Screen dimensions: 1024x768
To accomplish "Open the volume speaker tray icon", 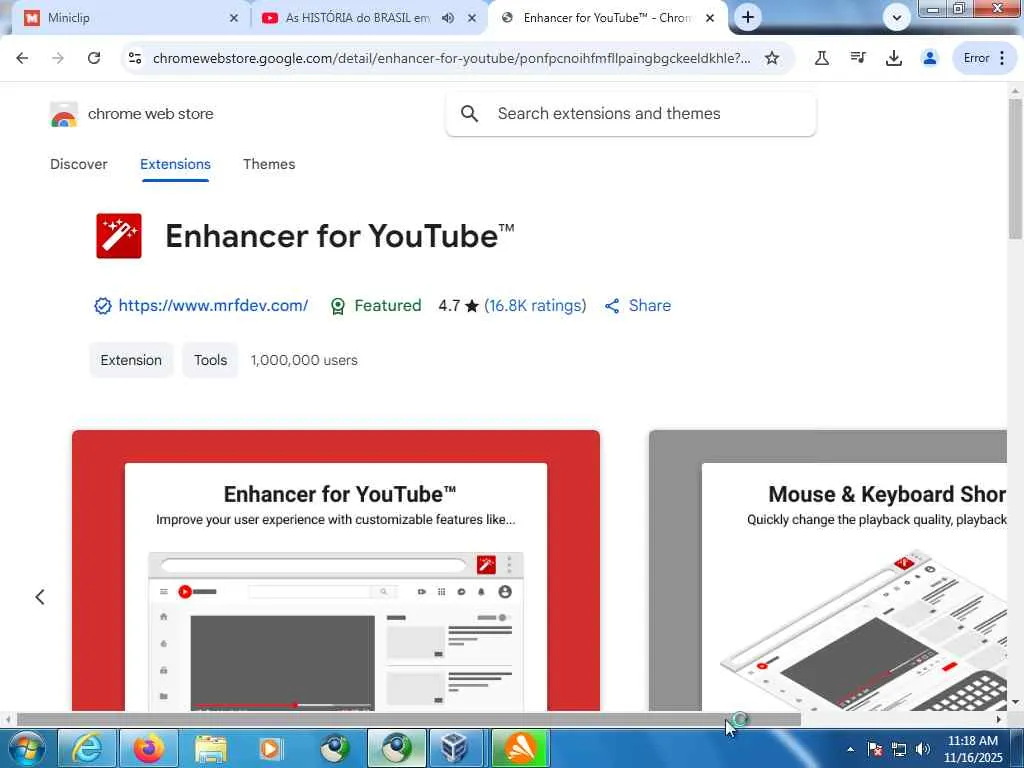I will (x=923, y=749).
